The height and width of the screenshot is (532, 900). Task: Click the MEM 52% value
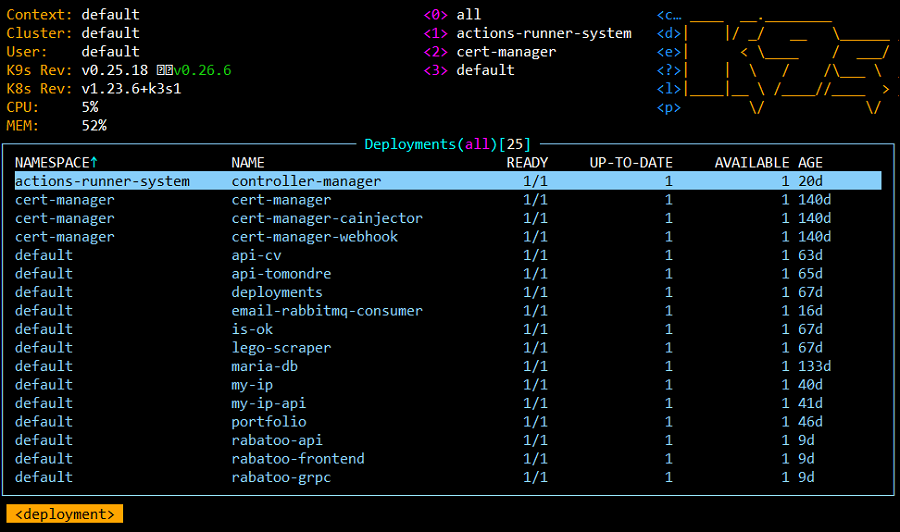click(x=94, y=126)
